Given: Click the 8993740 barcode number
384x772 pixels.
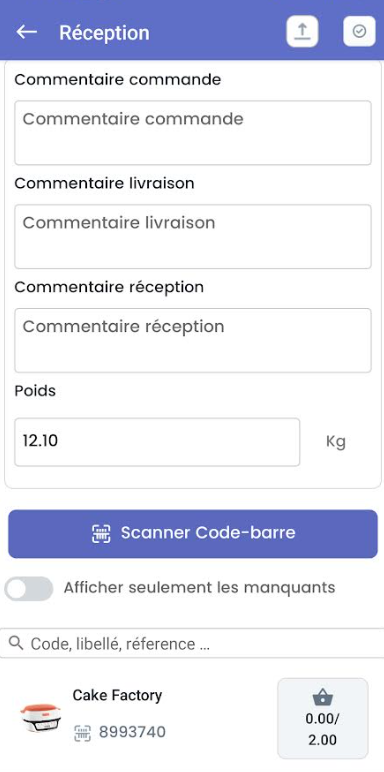Looking at the screenshot, I should tap(132, 733).
